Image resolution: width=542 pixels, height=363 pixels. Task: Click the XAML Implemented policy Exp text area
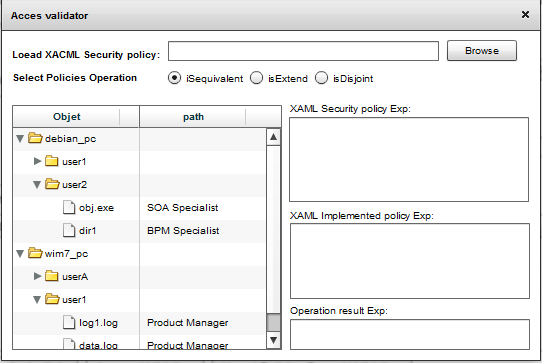(x=410, y=261)
